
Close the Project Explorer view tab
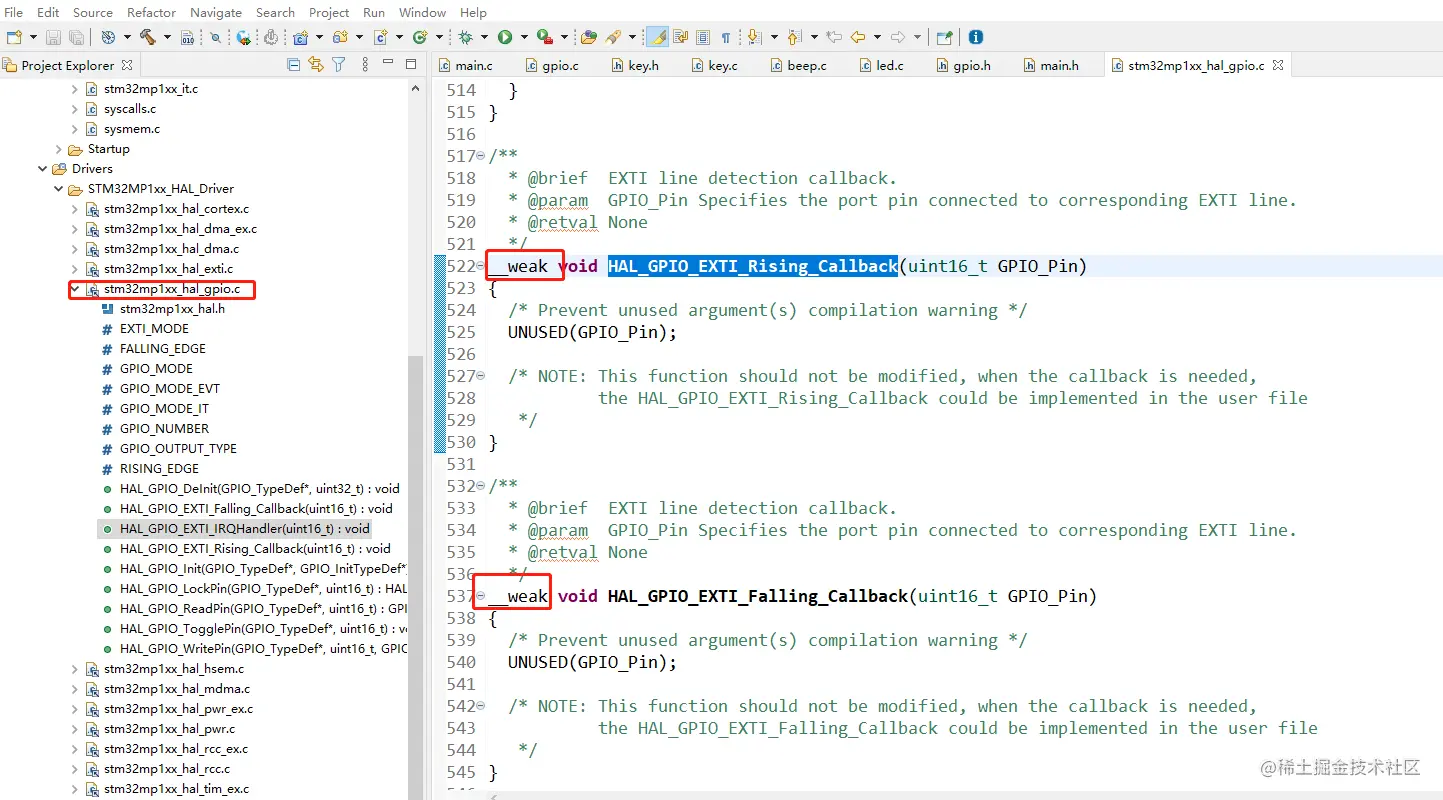click(x=127, y=65)
